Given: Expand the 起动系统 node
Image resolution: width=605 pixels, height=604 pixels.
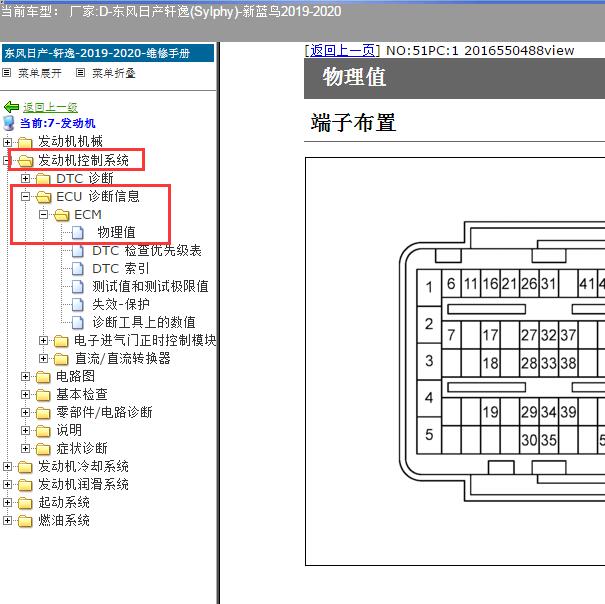Looking at the screenshot, I should coord(7,503).
